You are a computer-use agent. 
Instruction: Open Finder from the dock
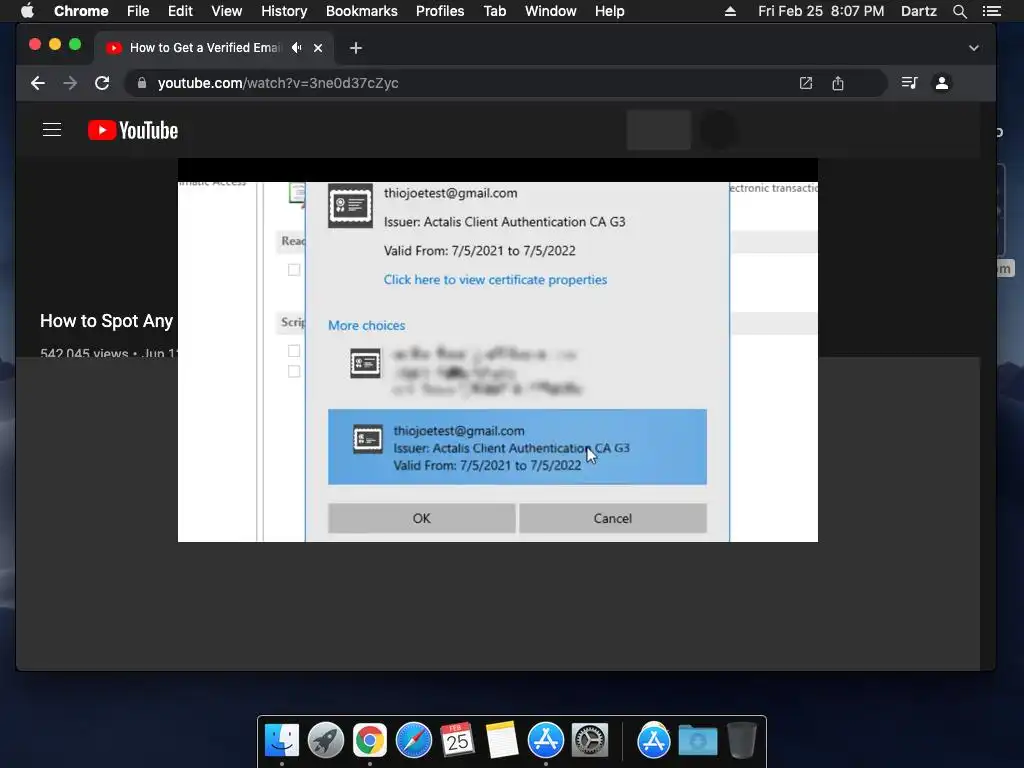(281, 741)
